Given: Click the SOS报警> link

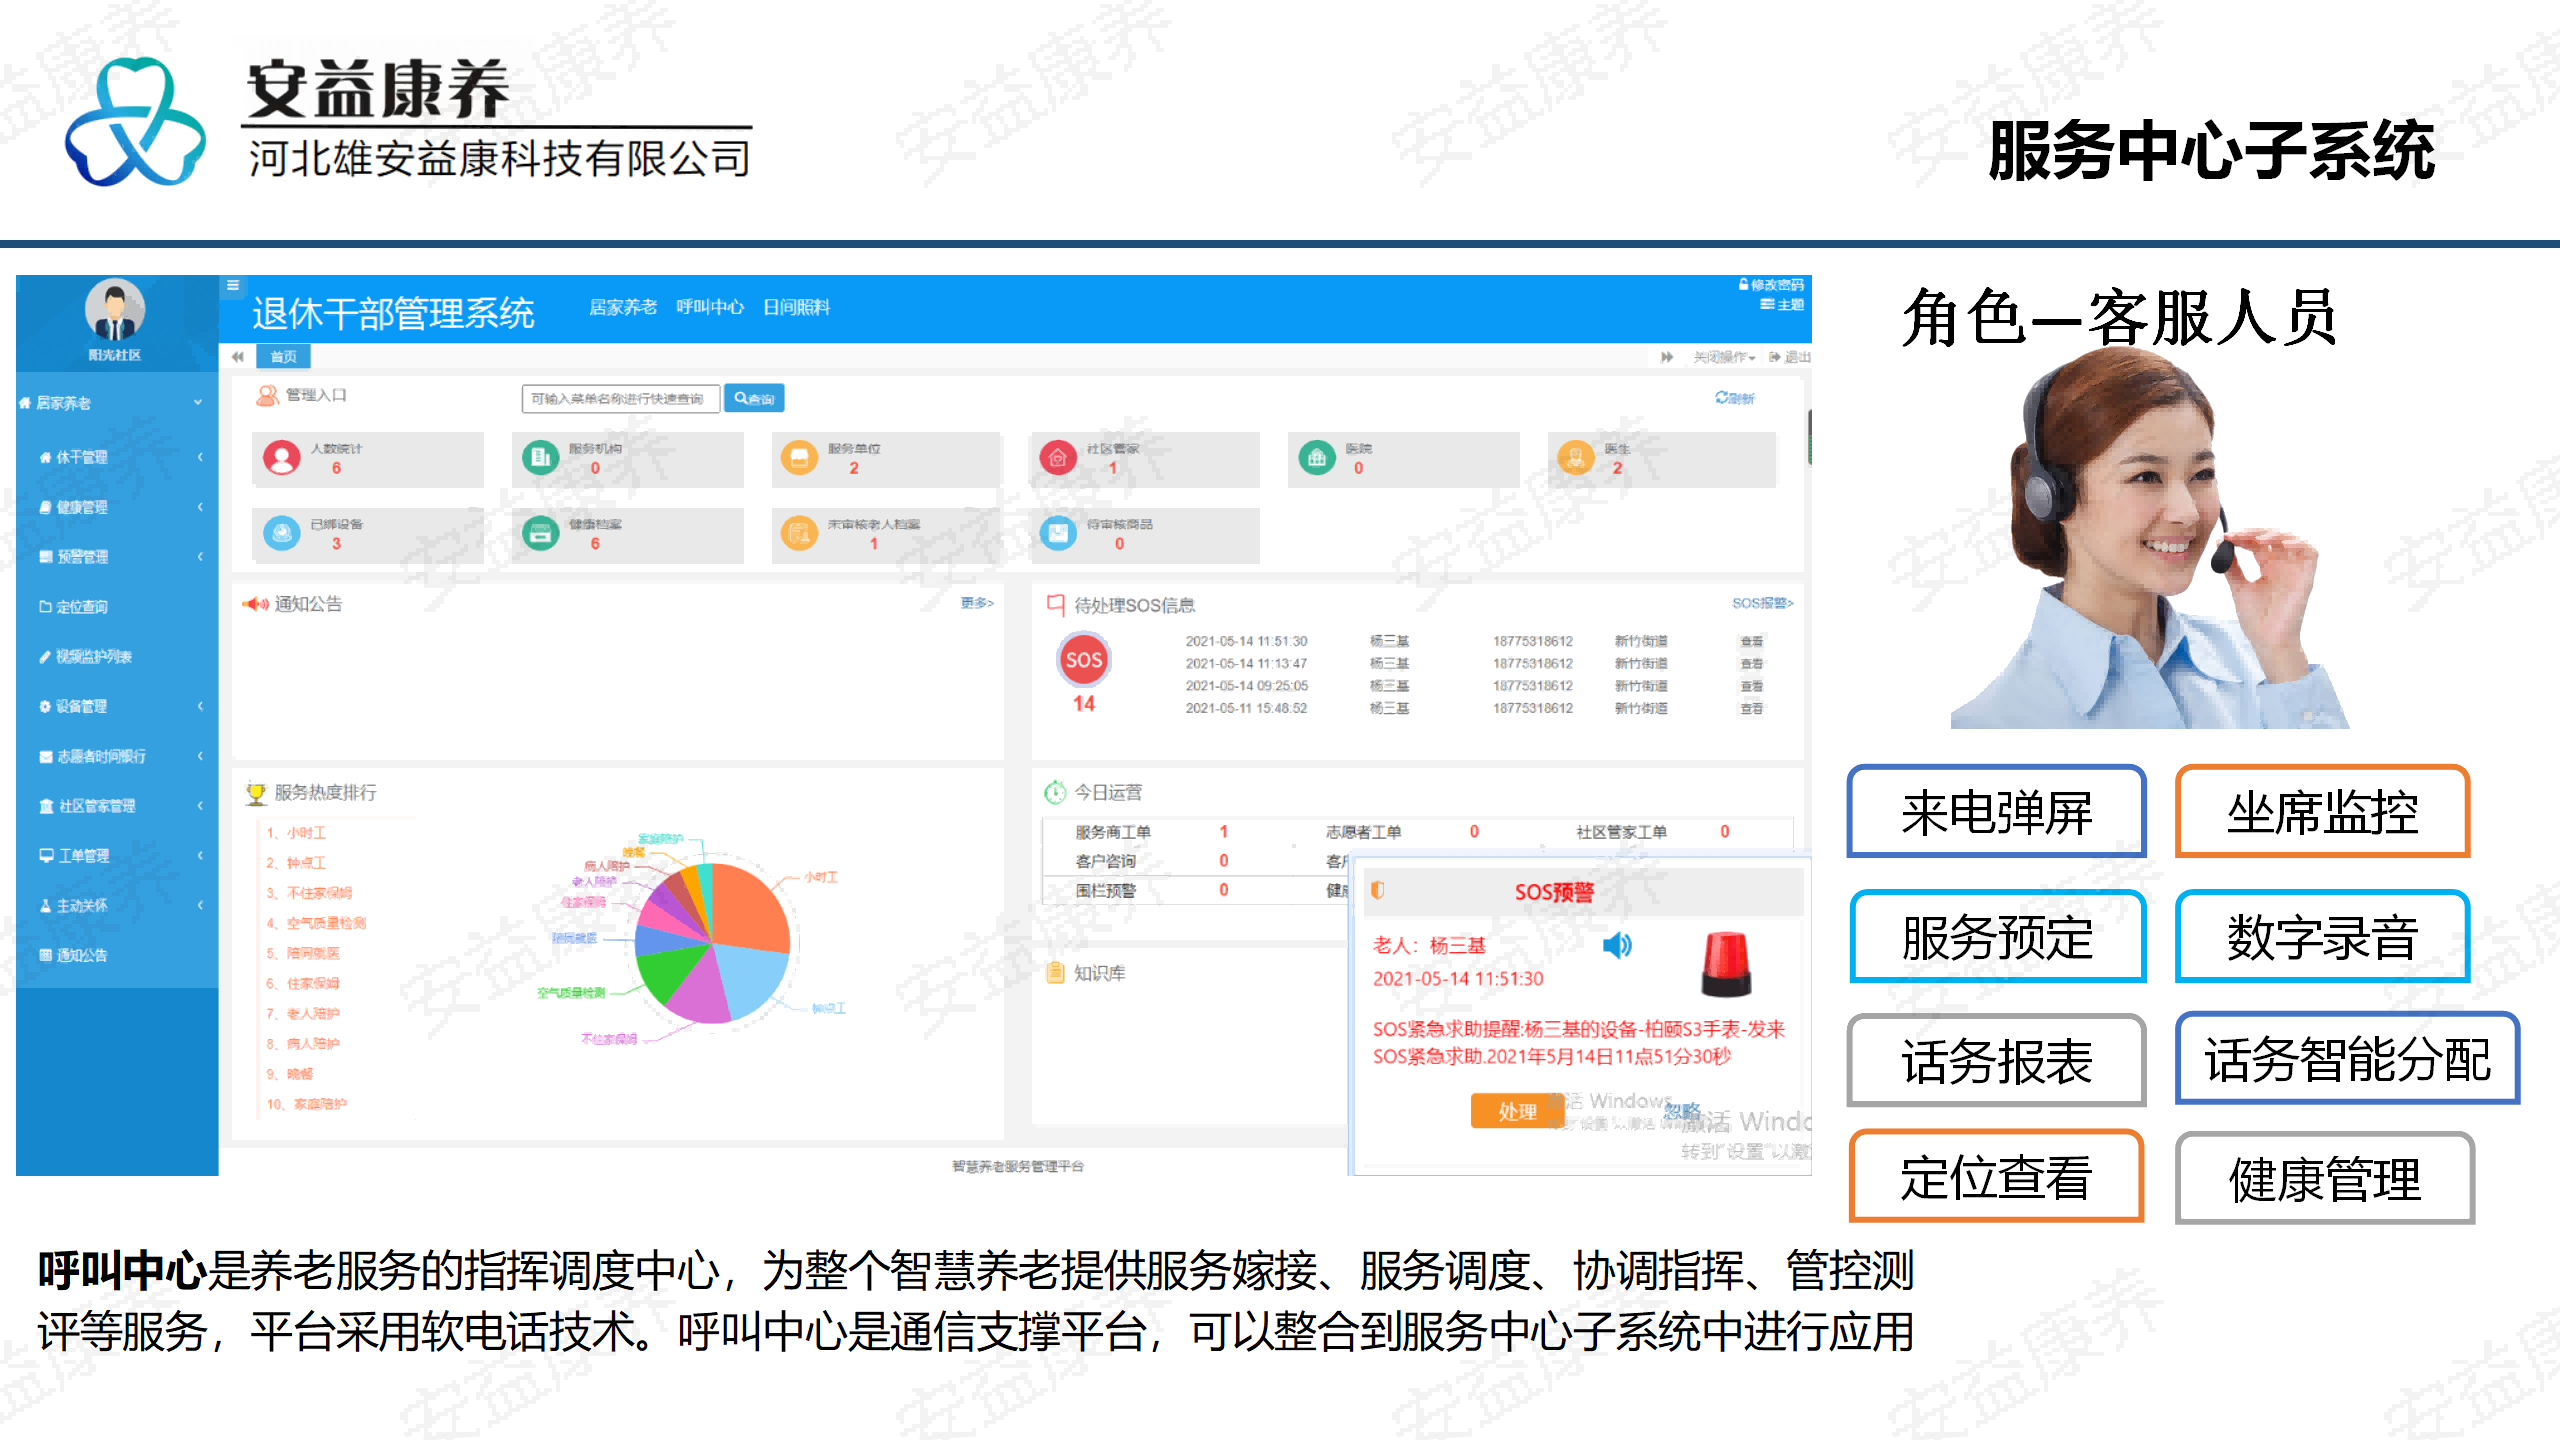Looking at the screenshot, I should coord(1763,603).
